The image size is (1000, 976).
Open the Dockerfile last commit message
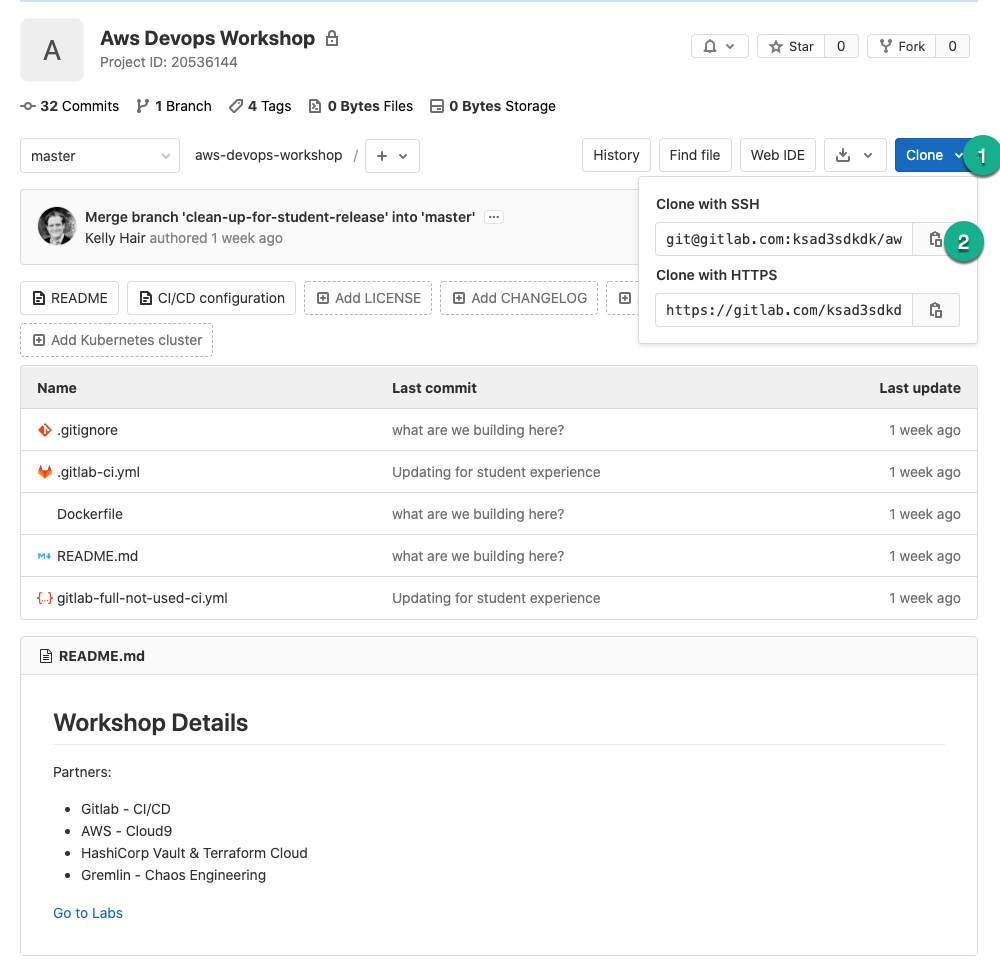point(478,514)
